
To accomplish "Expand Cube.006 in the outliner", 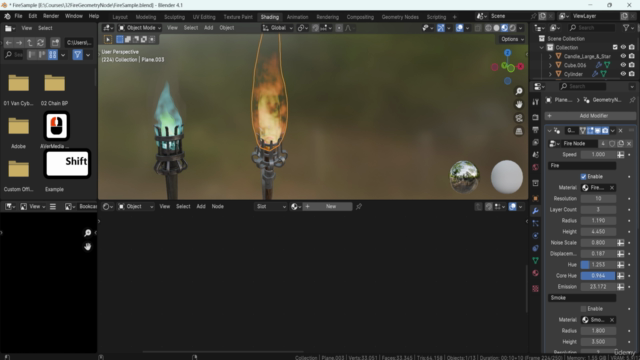I will [550, 65].
